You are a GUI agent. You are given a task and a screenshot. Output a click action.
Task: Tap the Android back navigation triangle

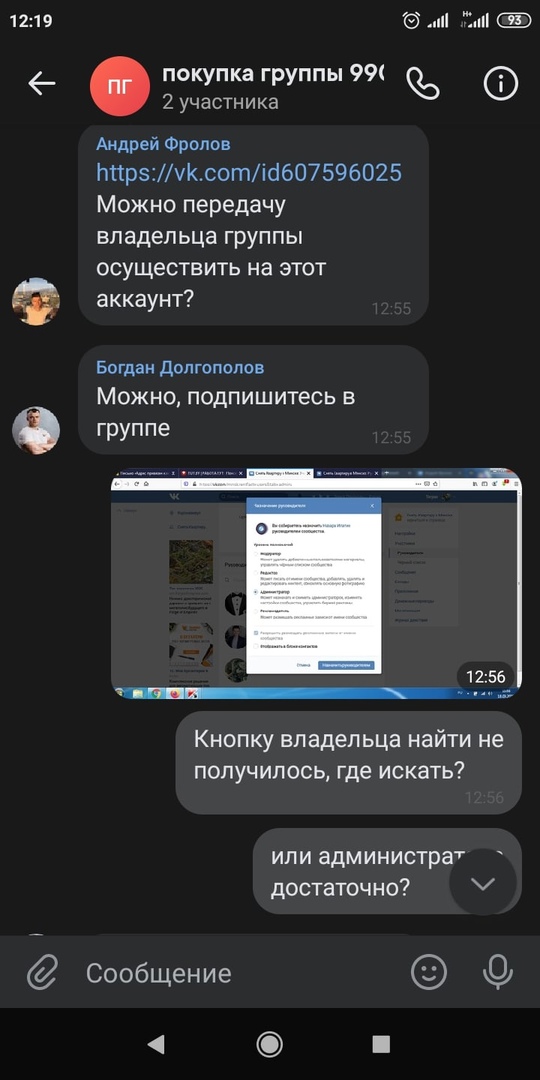(156, 1044)
